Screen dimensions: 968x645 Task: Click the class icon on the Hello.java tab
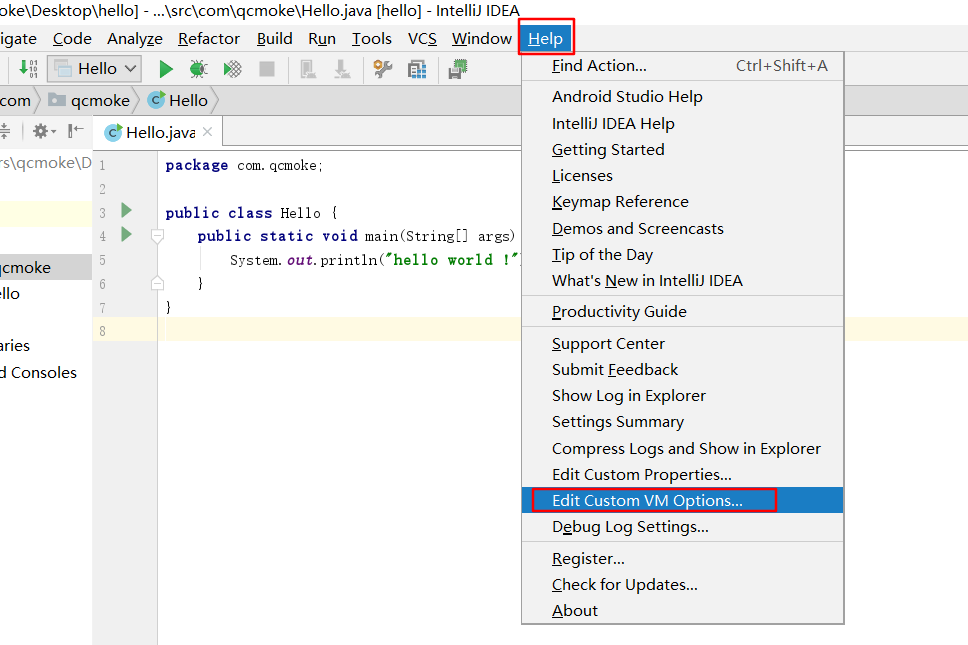point(113,132)
